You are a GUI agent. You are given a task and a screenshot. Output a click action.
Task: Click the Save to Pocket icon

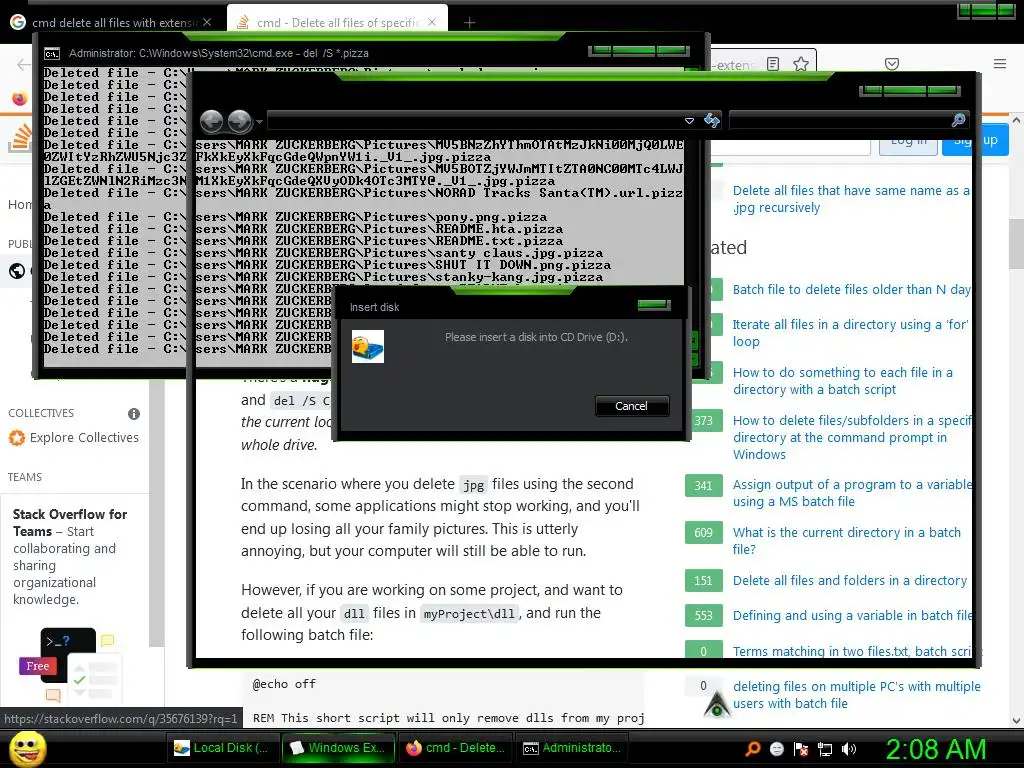(x=892, y=64)
